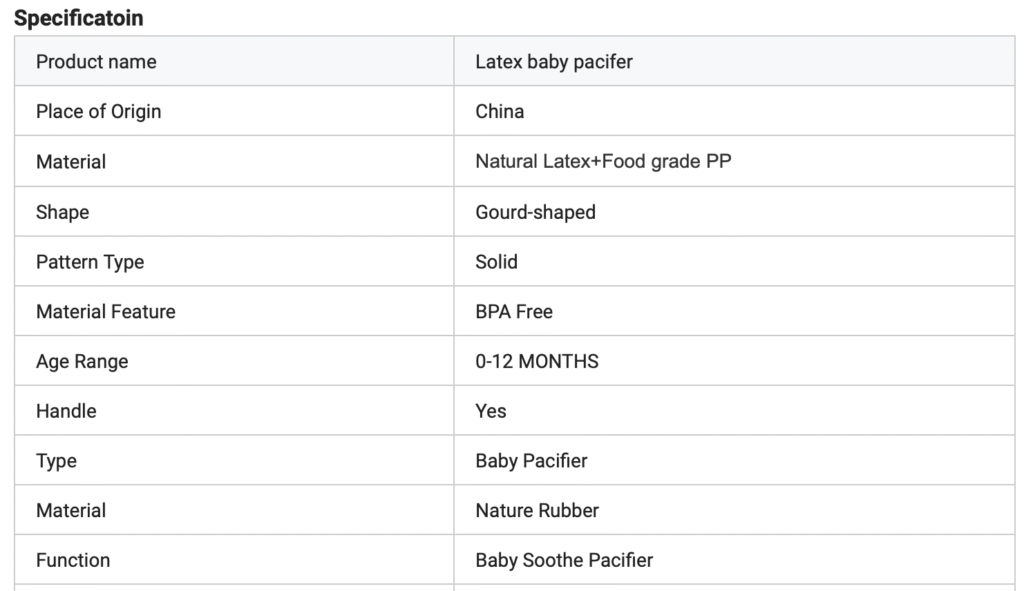The width and height of the screenshot is (1024, 591).
Task: Select the Yes value for Handle
Action: click(x=491, y=411)
